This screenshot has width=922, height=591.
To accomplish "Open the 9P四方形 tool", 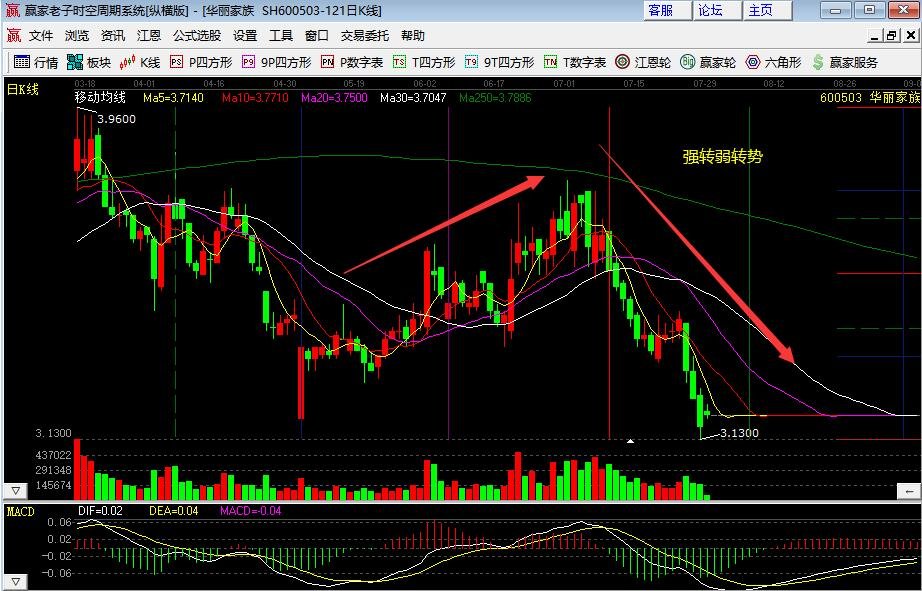I will [276, 62].
